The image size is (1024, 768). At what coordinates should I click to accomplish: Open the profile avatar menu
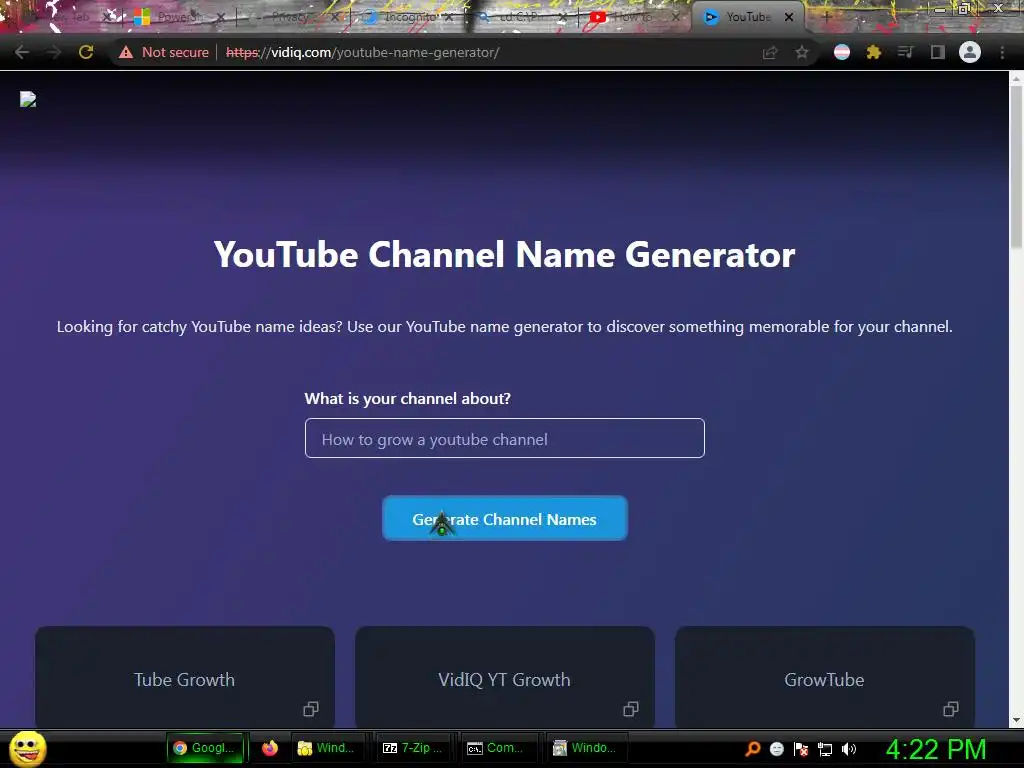click(x=970, y=52)
